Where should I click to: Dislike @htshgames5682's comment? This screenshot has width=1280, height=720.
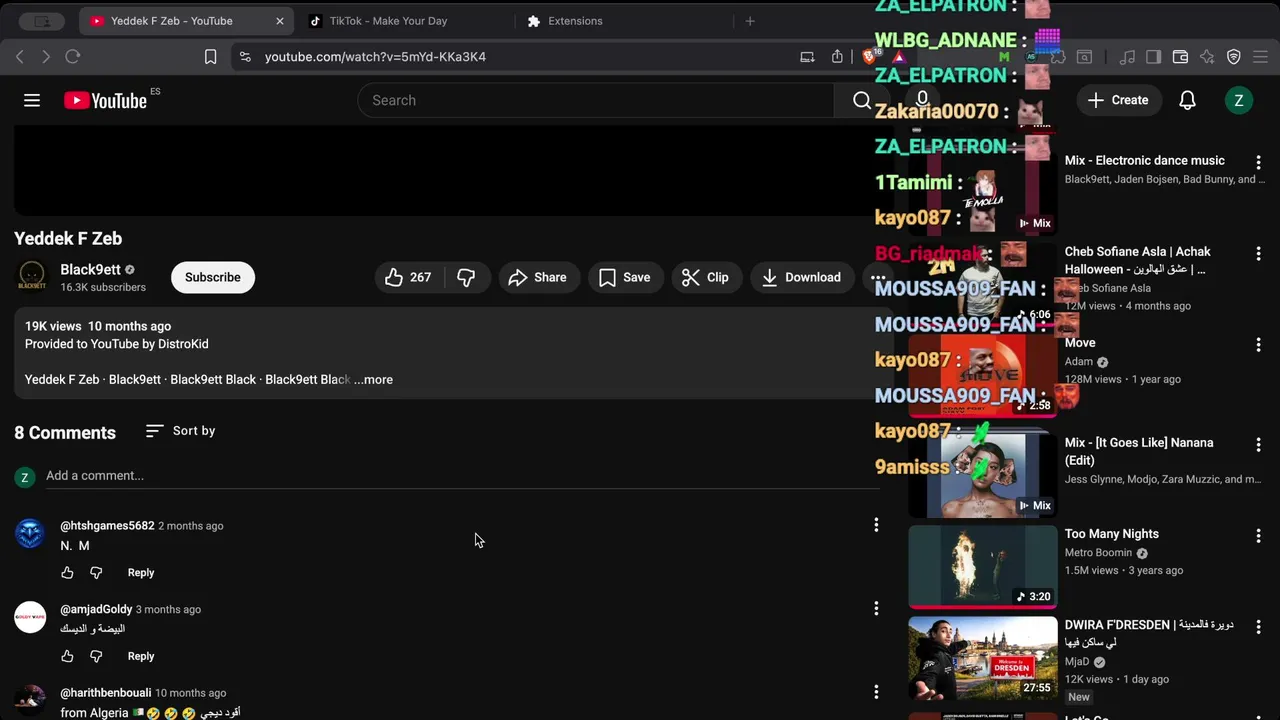(96, 573)
